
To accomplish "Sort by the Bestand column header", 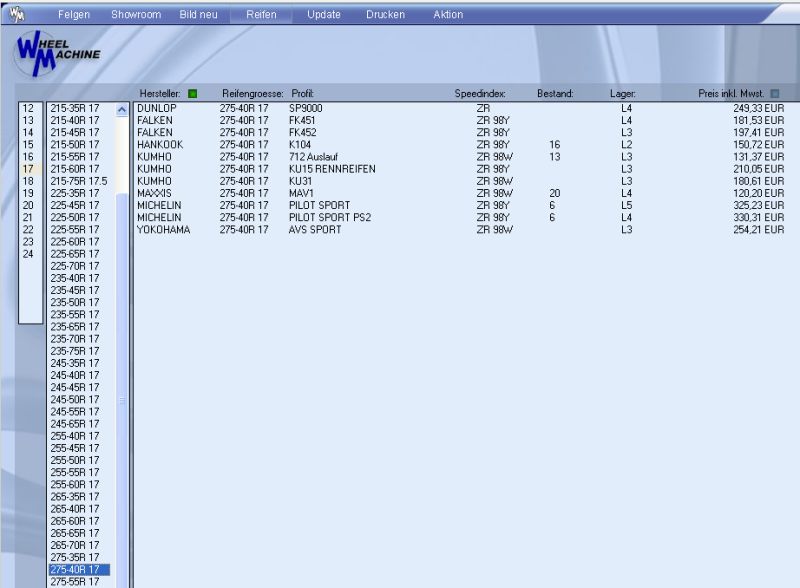I will (x=555, y=93).
